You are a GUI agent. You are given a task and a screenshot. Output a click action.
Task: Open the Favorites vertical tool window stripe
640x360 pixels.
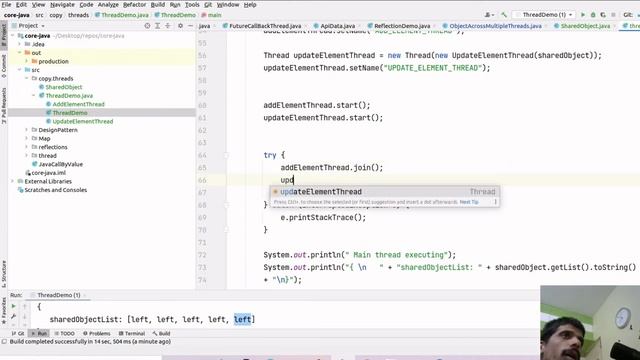pyautogui.click(x=4, y=311)
